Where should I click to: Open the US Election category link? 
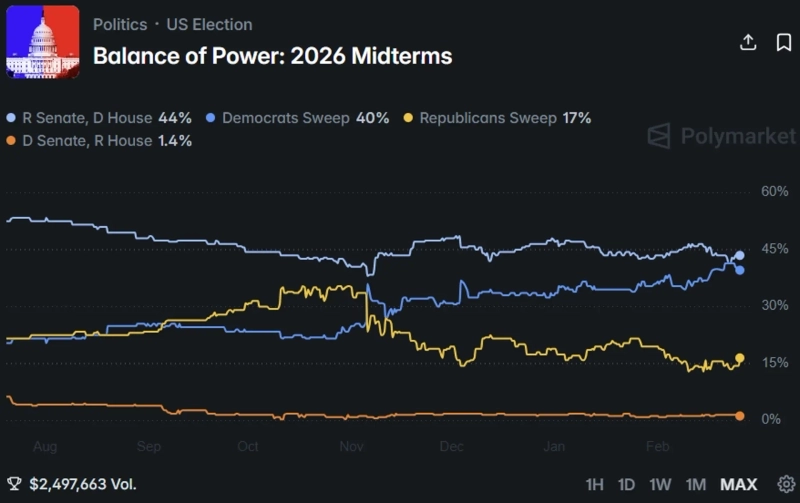209,24
